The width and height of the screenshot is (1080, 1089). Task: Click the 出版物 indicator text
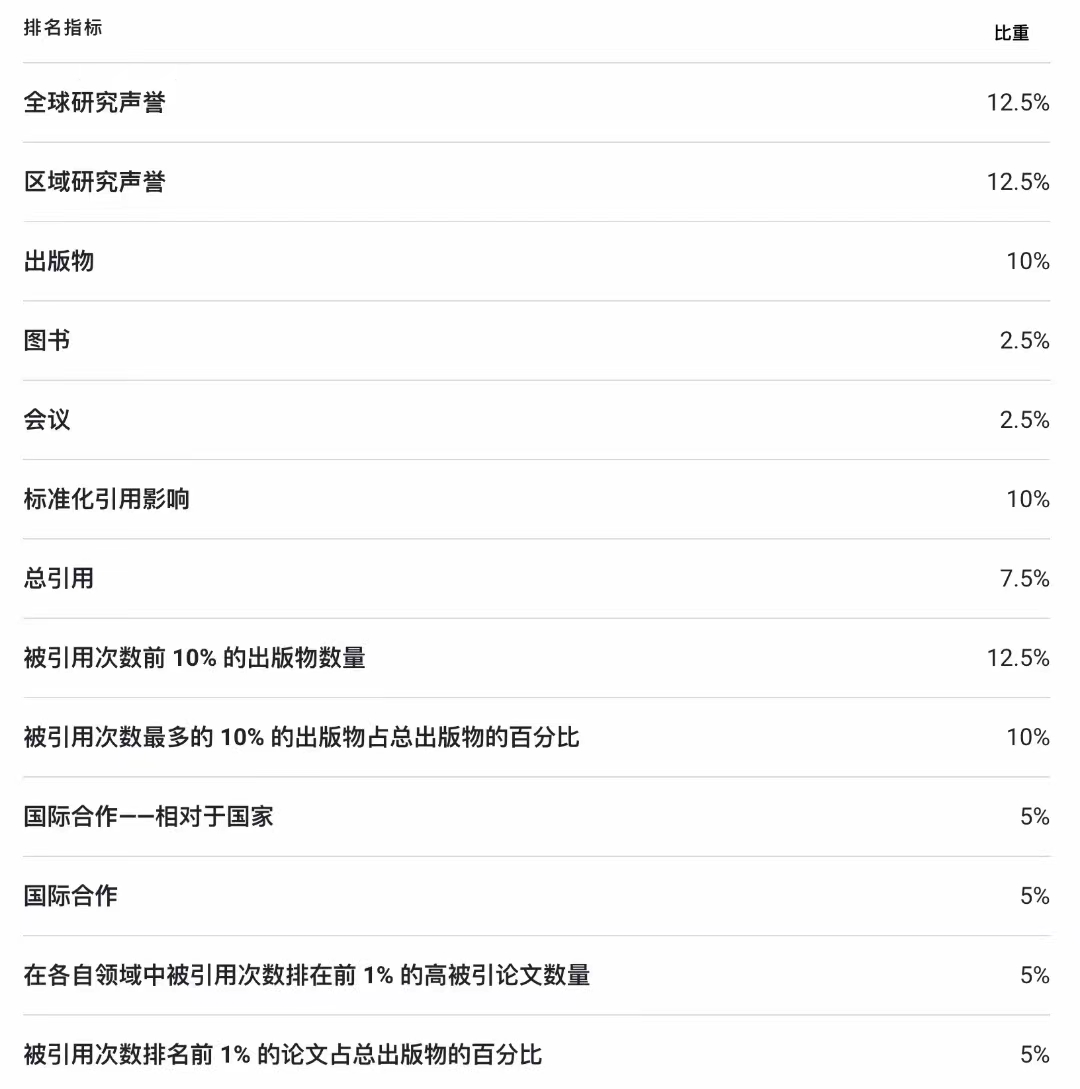[x=59, y=261]
